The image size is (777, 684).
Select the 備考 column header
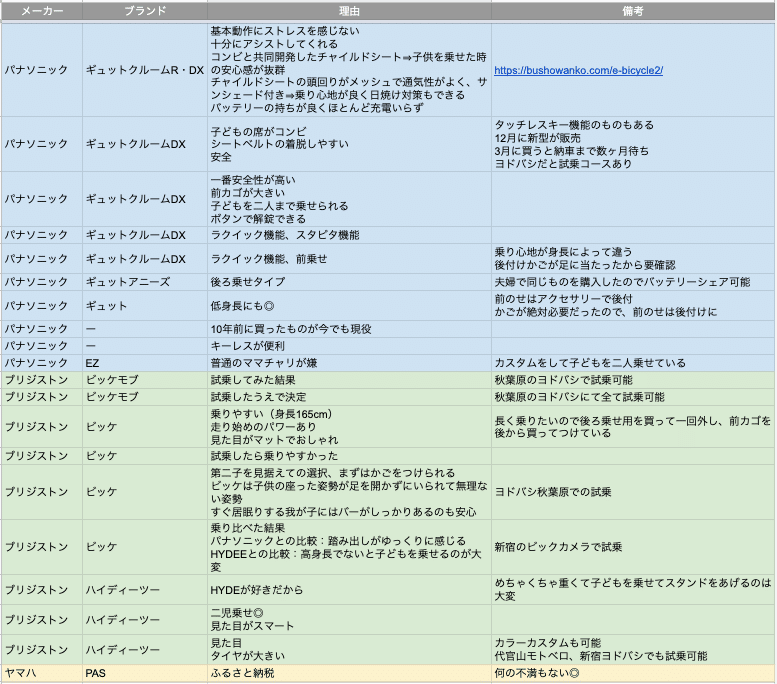633,11
